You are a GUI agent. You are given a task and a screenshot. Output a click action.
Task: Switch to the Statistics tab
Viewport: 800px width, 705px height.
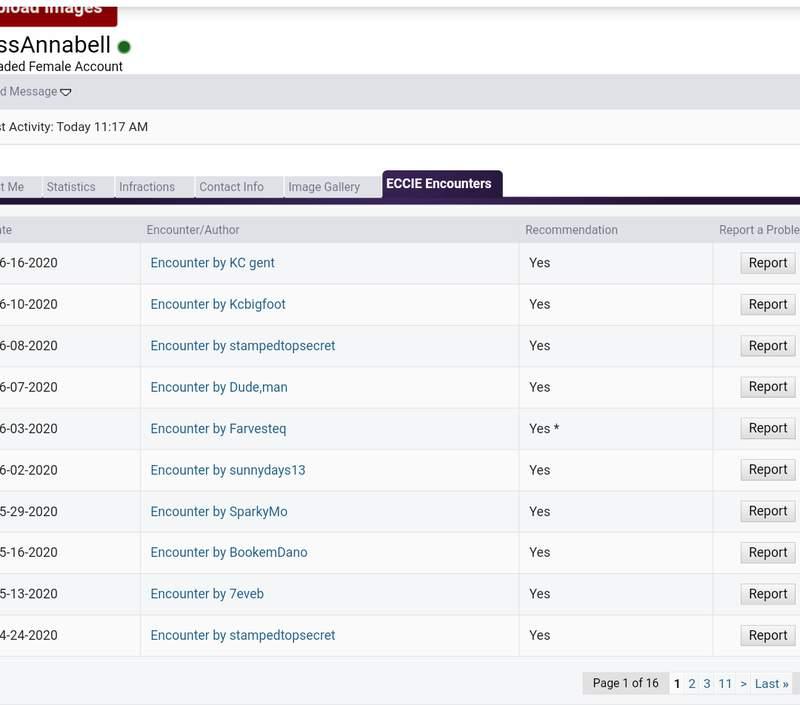click(x=71, y=187)
